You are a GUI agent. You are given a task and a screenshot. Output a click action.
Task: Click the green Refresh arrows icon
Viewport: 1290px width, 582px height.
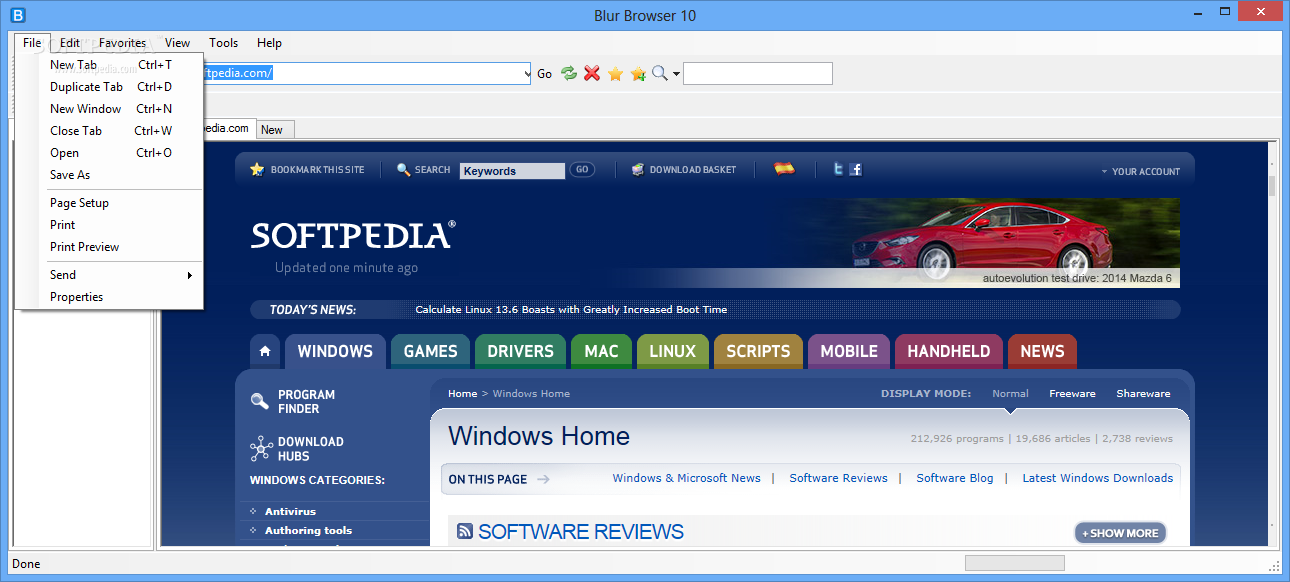click(x=569, y=73)
